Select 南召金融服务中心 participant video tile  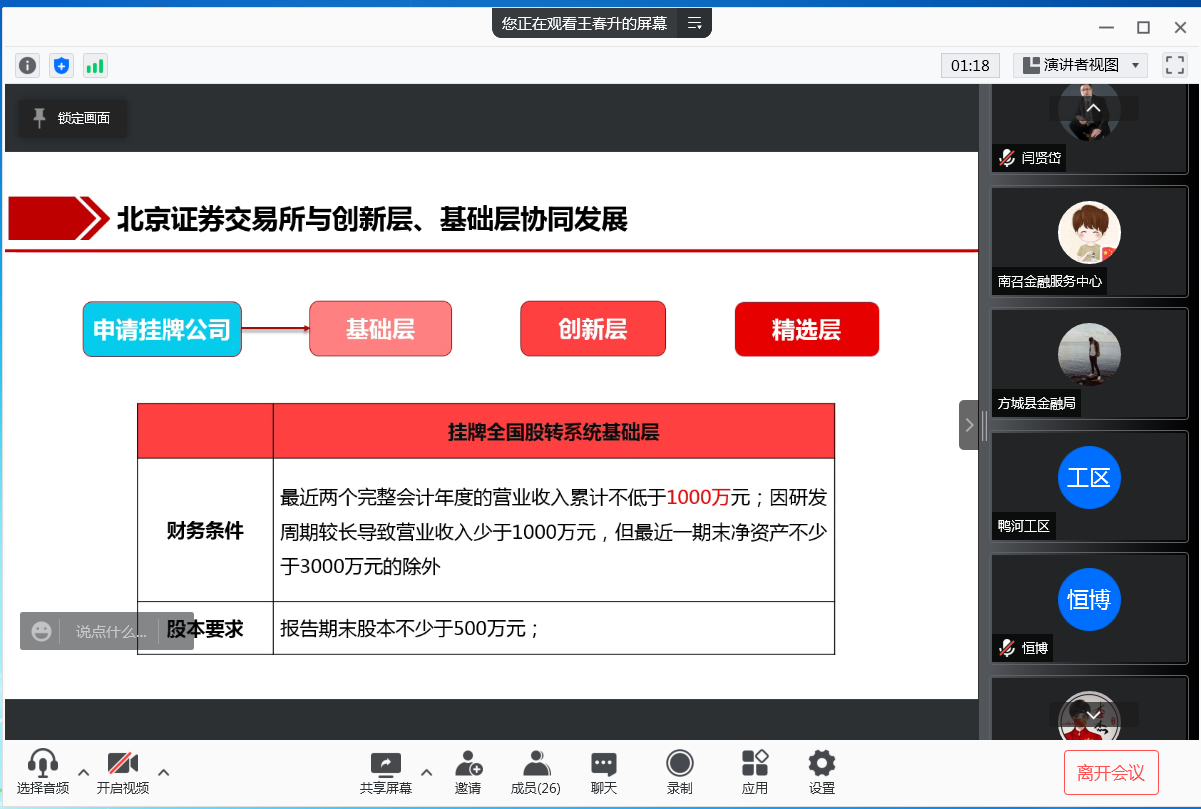click(1090, 240)
